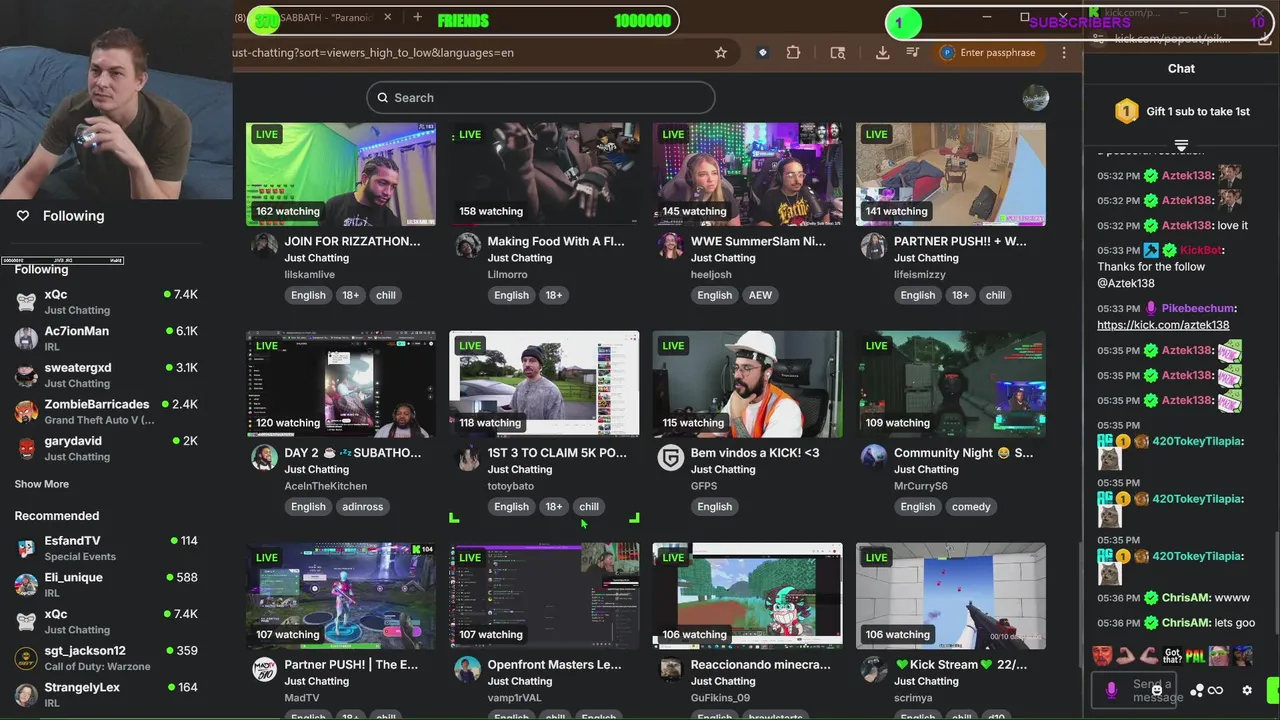This screenshot has height=720, width=1280.
Task: Open the browser Extensions puzzle icon
Action: click(x=793, y=53)
